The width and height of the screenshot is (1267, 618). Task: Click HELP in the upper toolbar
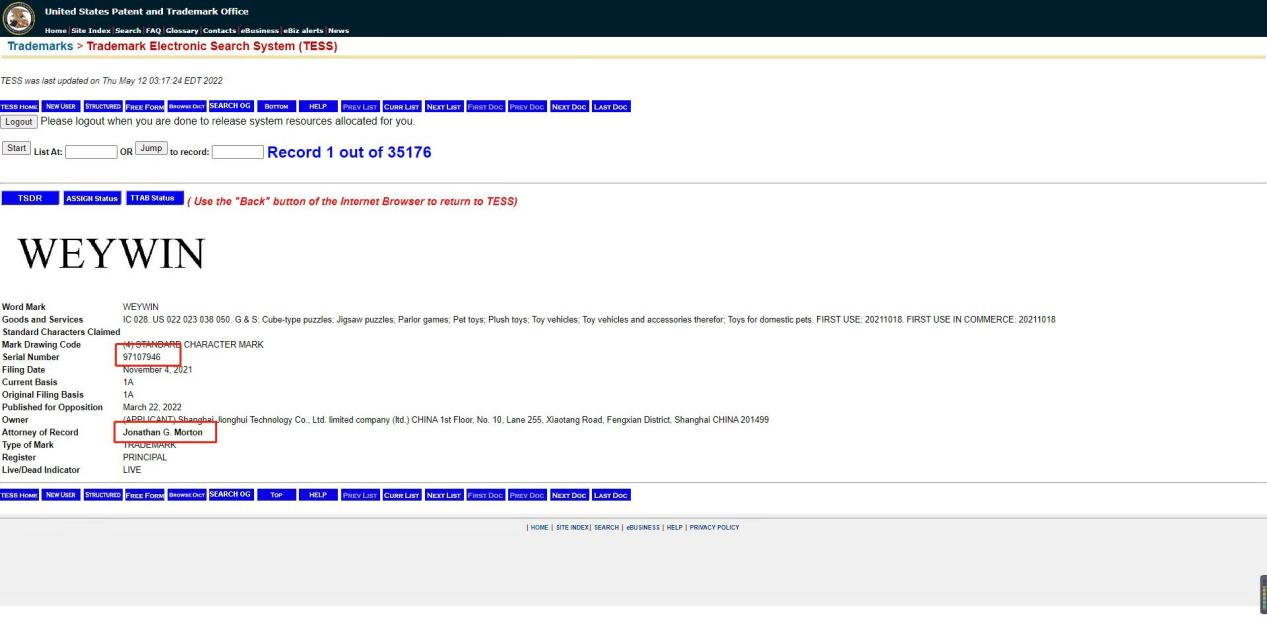(x=318, y=107)
